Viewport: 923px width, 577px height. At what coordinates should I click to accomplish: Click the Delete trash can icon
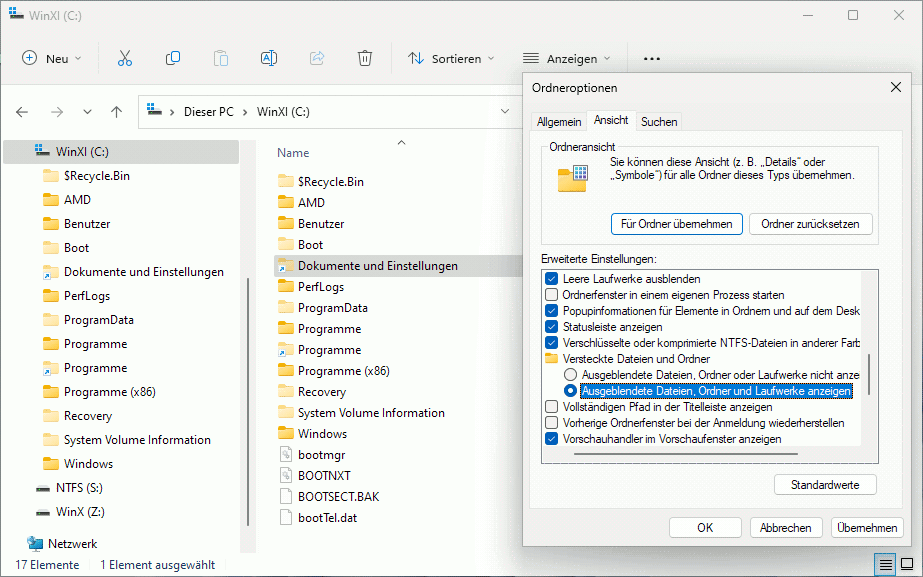pos(364,58)
